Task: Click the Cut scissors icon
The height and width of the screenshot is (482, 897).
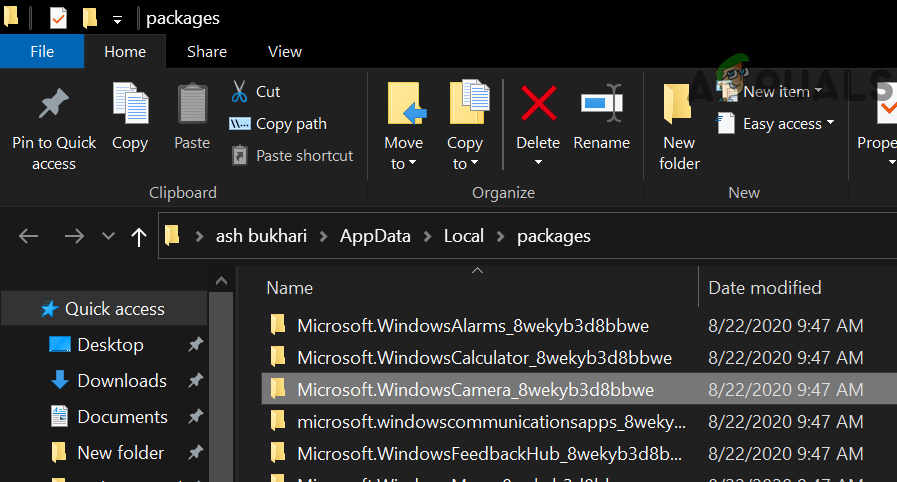Action: (239, 92)
